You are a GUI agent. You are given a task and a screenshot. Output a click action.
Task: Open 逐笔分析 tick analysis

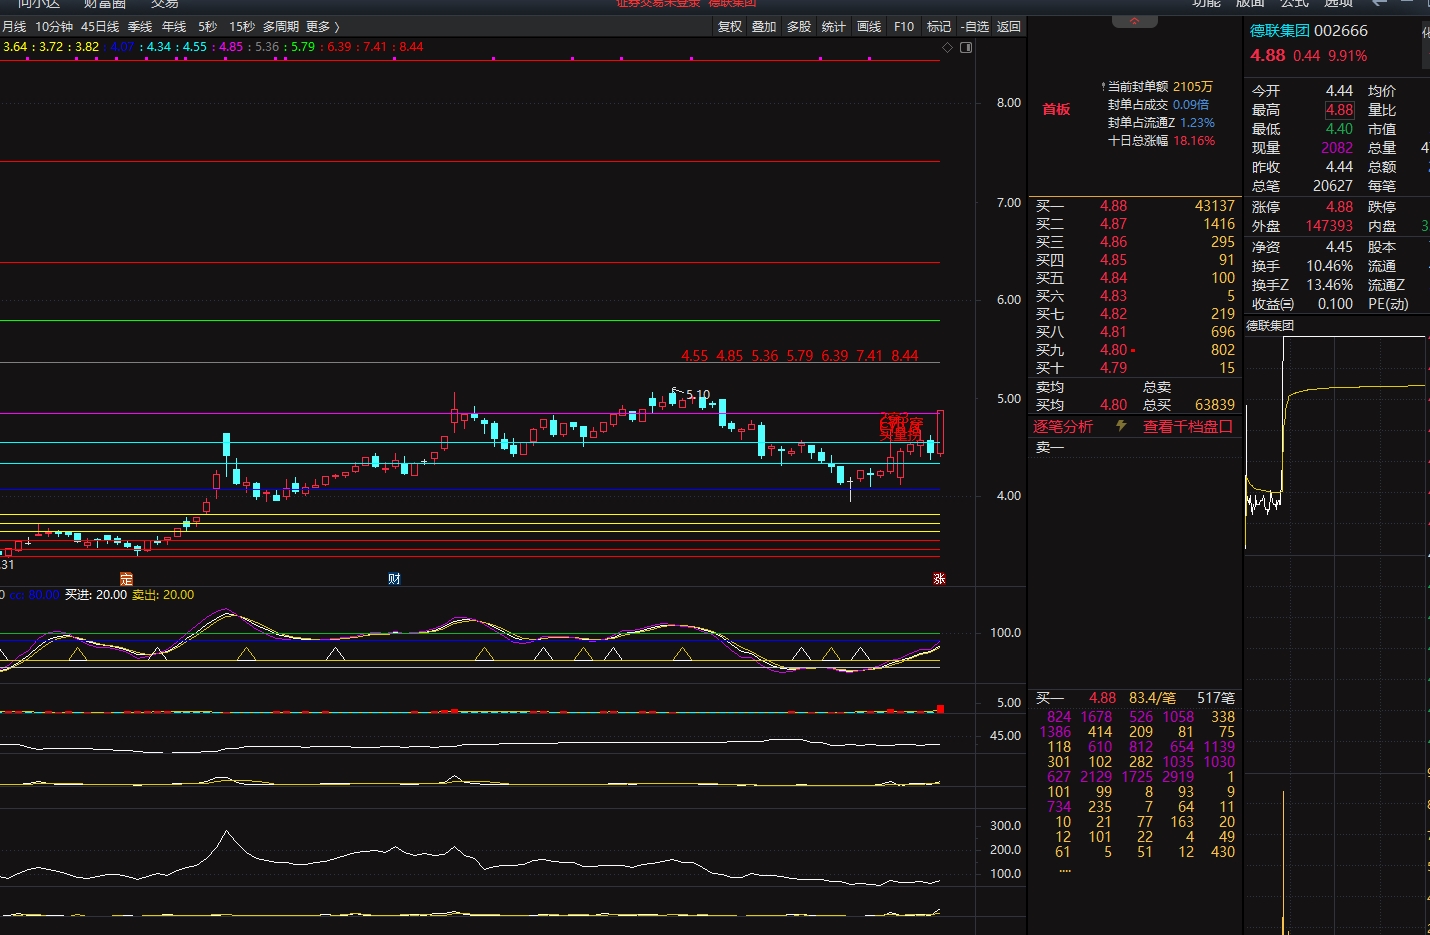click(x=1063, y=426)
